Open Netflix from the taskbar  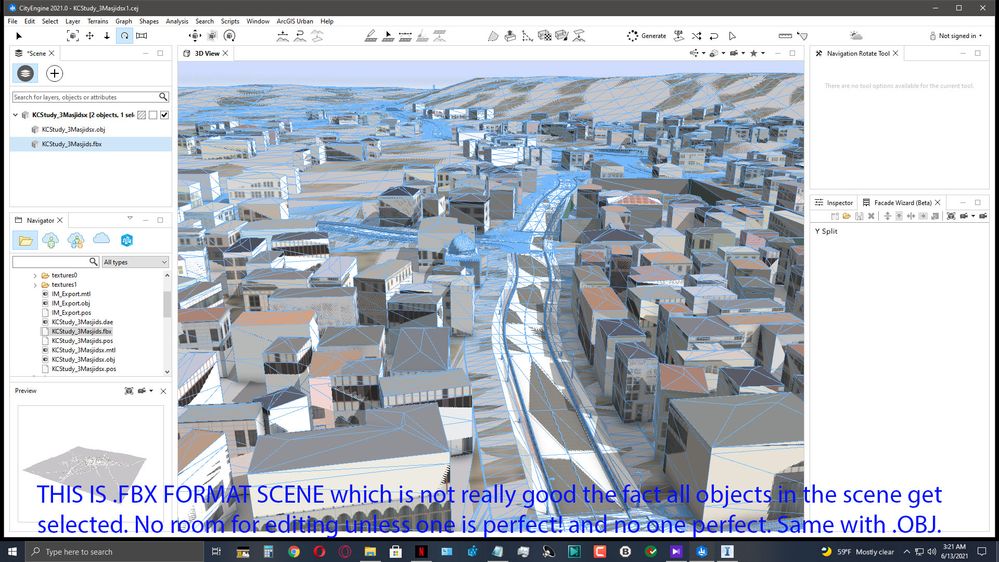coord(421,551)
